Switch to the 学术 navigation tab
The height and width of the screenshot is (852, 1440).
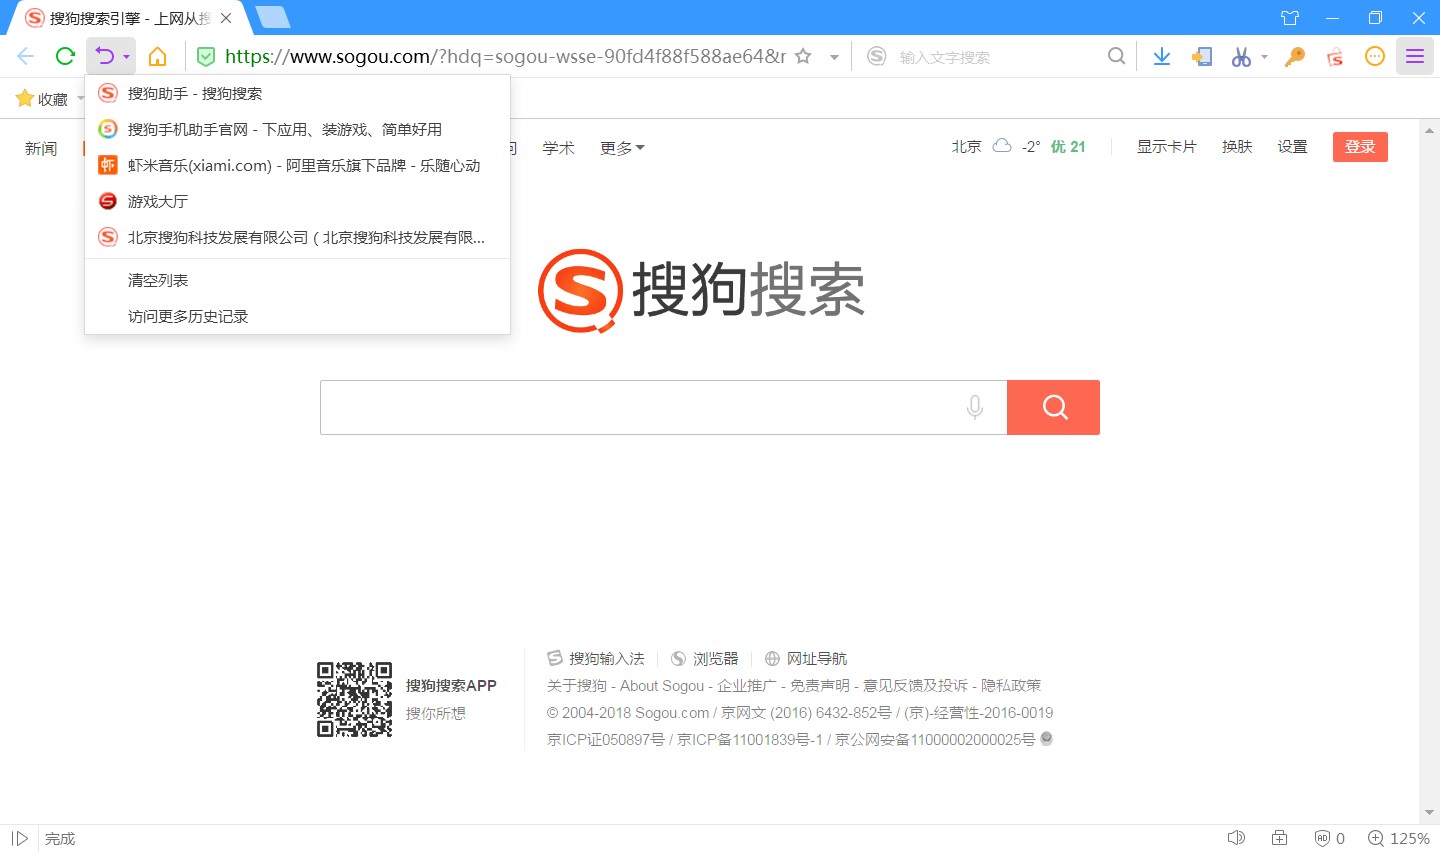[x=559, y=147]
